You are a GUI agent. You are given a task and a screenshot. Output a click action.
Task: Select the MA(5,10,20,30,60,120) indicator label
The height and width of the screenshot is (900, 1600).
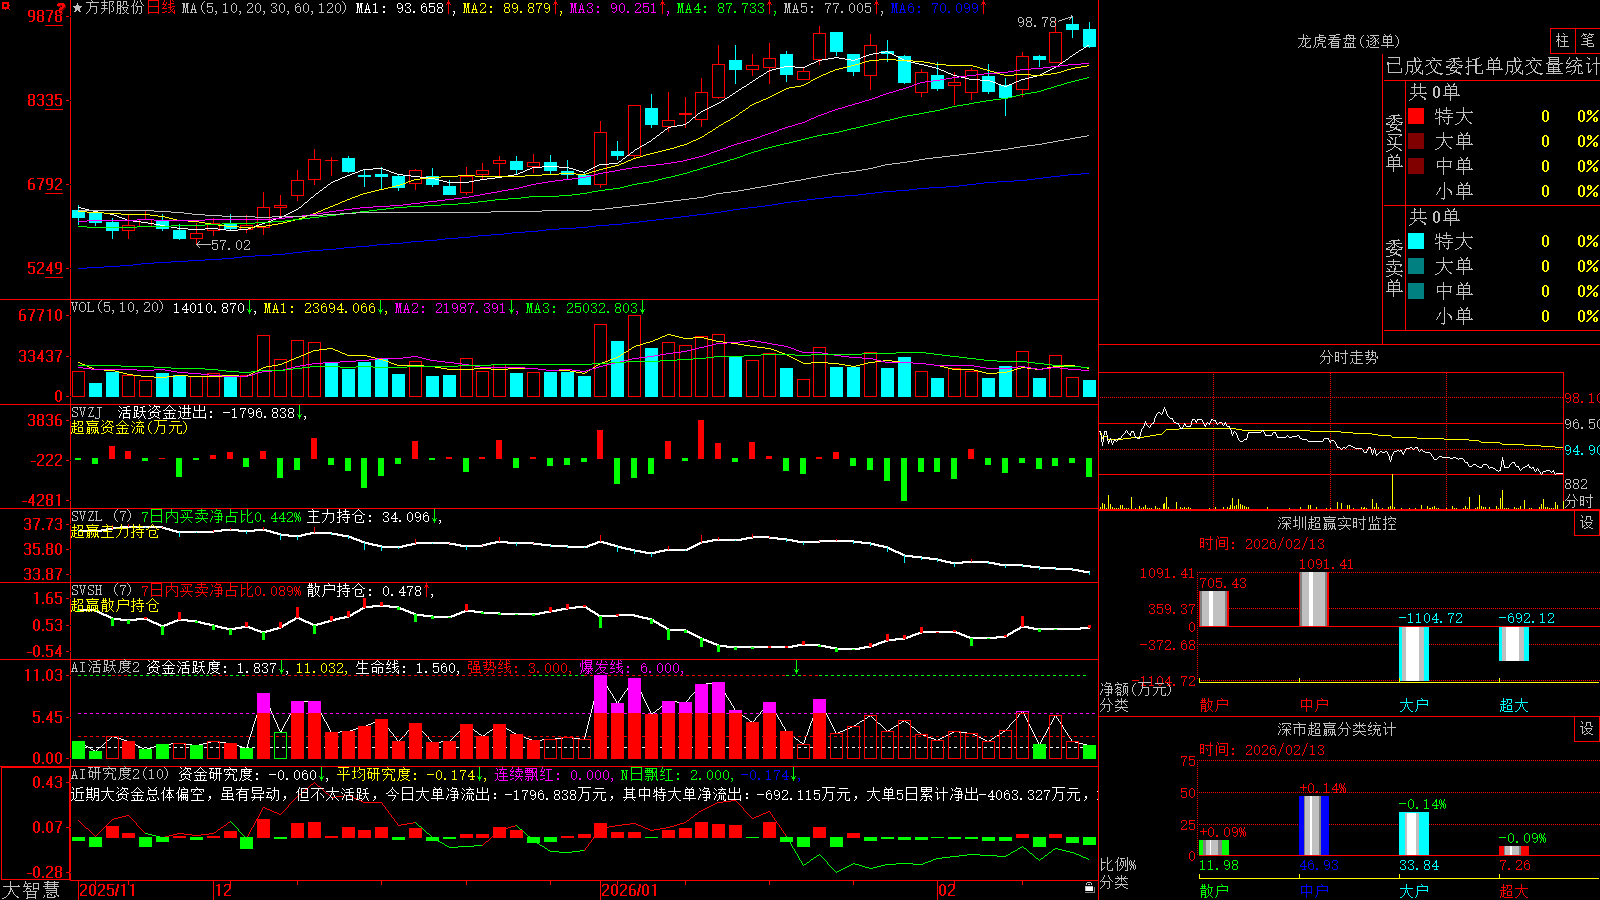click(265, 8)
